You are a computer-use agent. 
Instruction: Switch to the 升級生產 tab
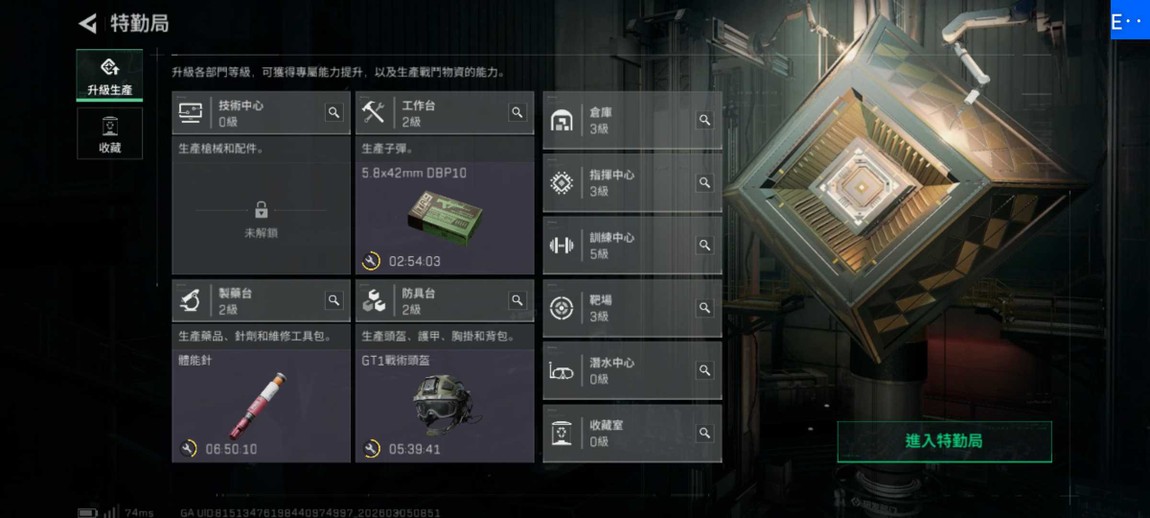pos(110,76)
